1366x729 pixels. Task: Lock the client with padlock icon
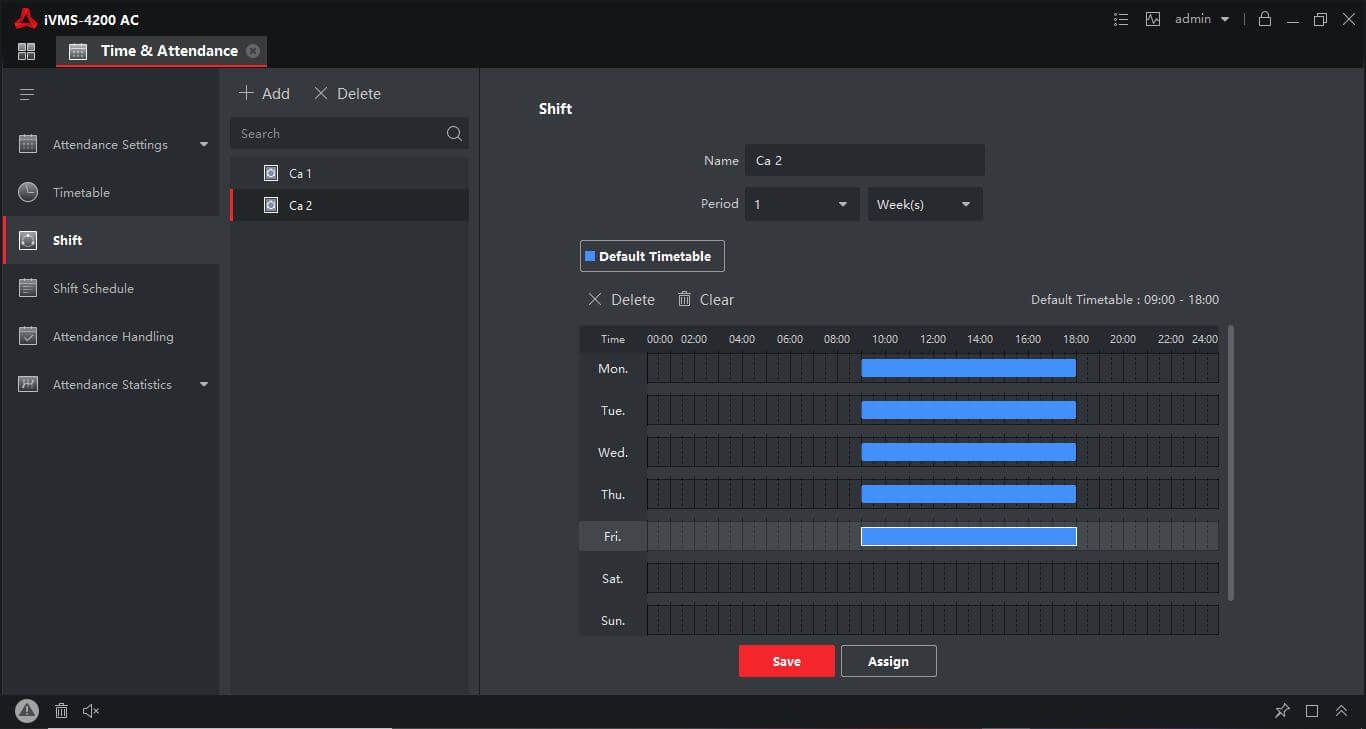[1265, 19]
